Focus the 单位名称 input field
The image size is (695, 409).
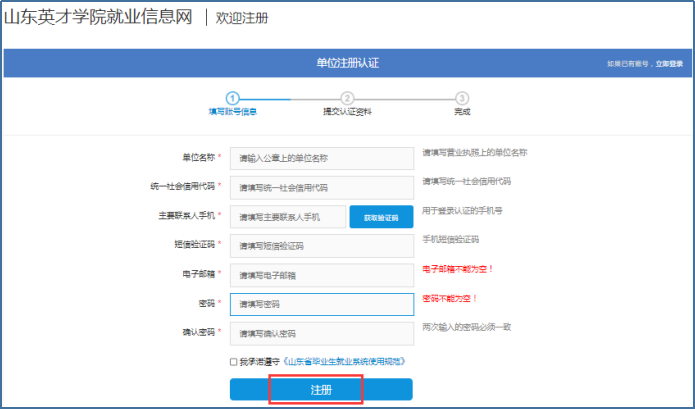click(321, 158)
